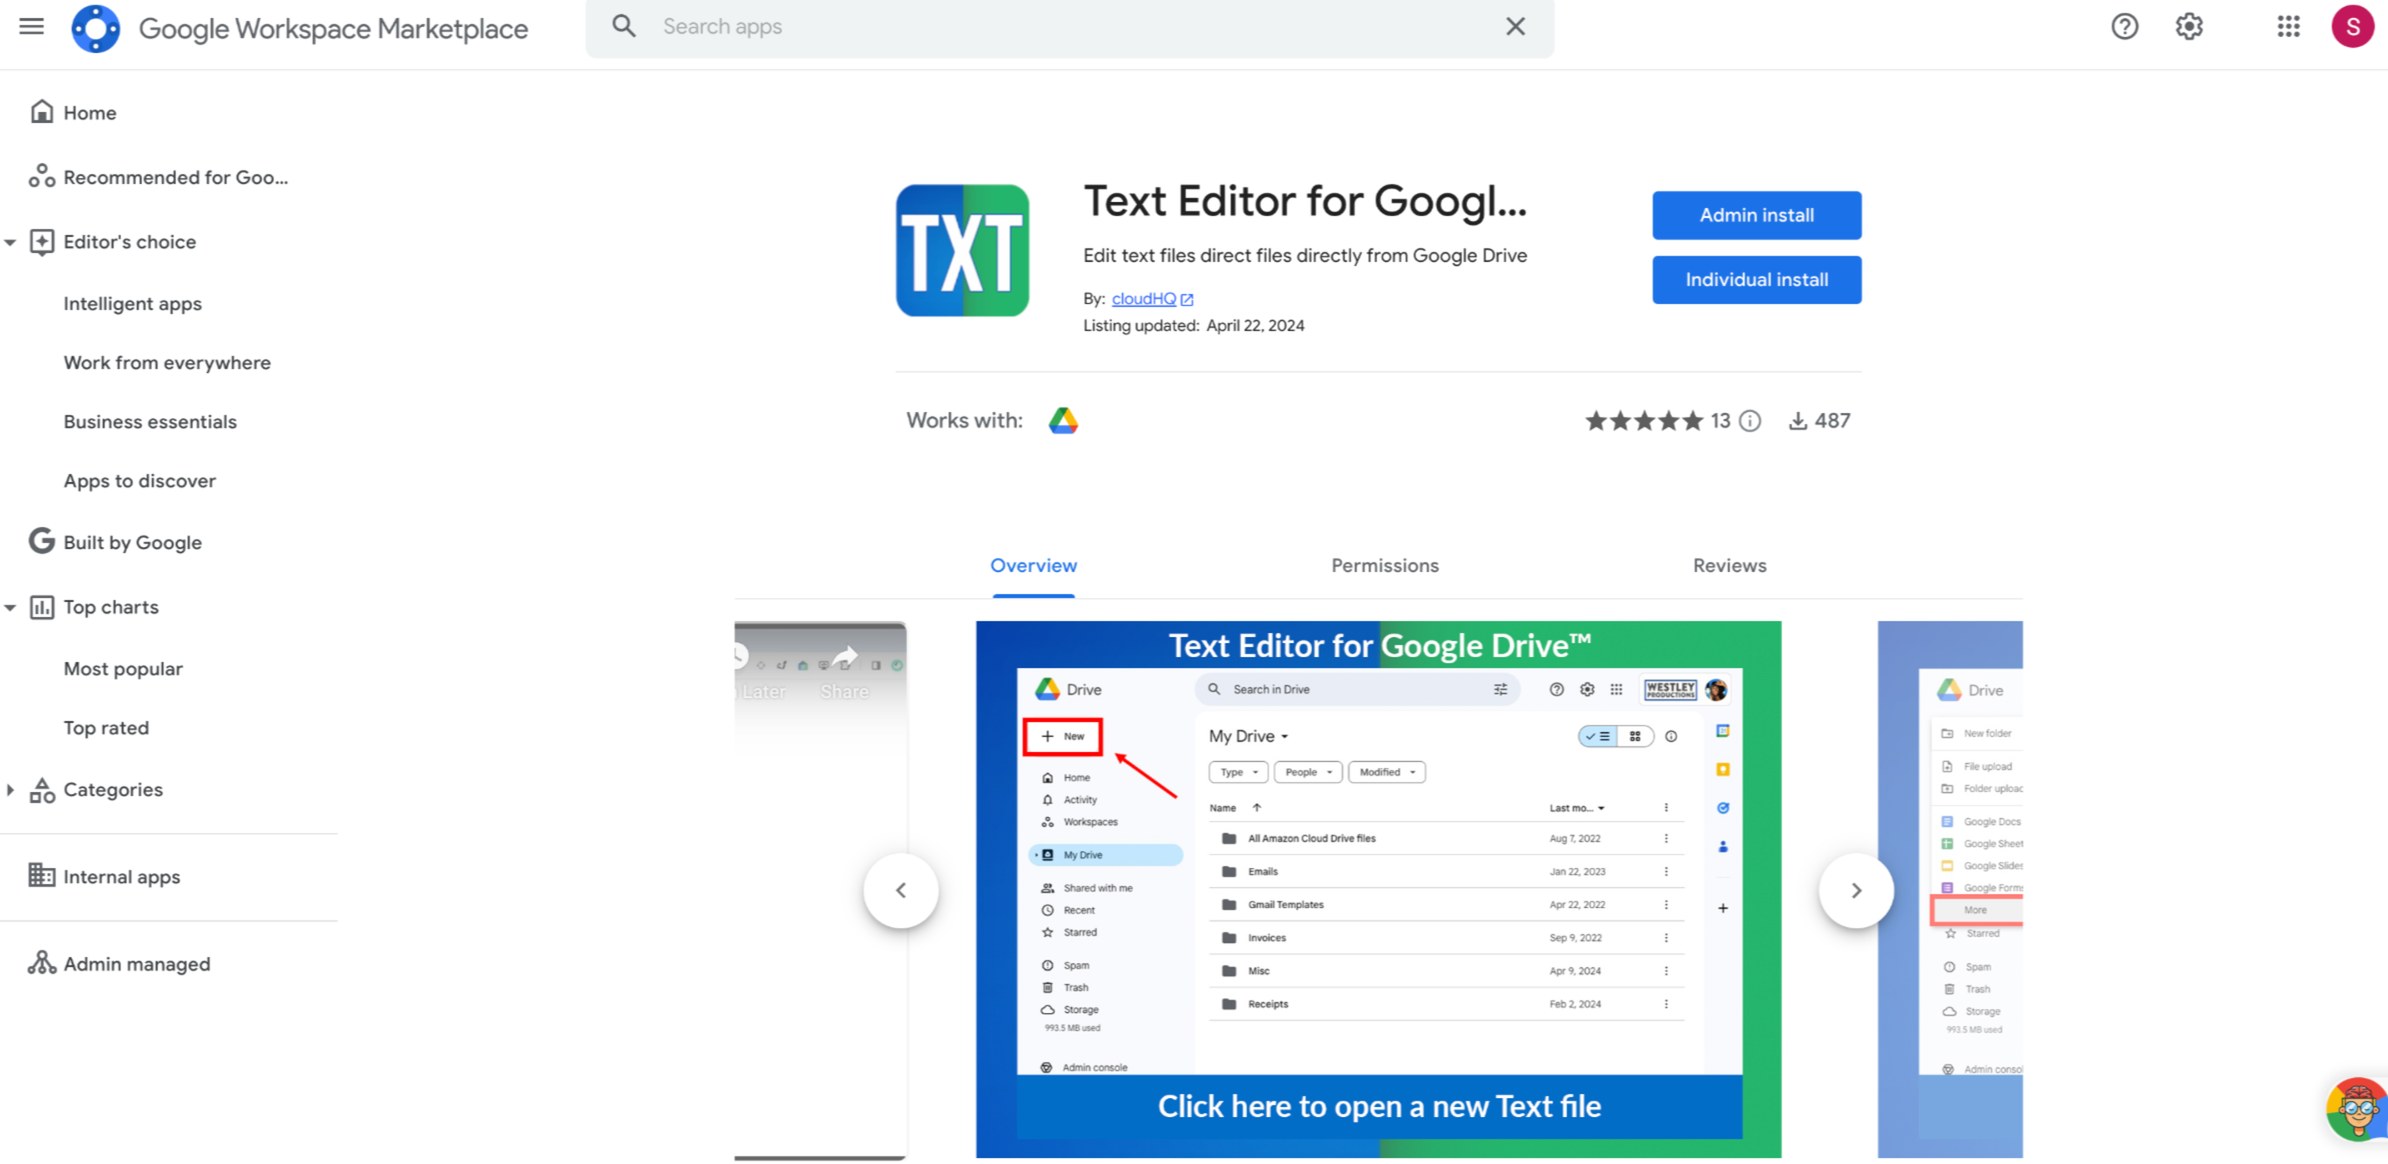Click the five-star rating
This screenshot has height=1164, width=2388.
coord(1643,421)
